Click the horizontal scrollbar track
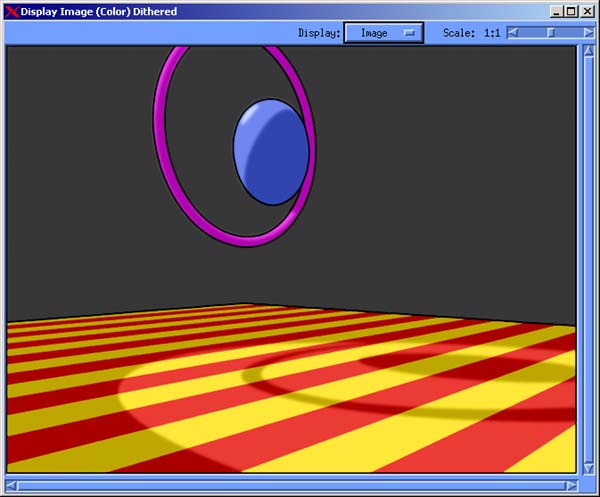Image resolution: width=600 pixels, height=497 pixels. click(291, 486)
